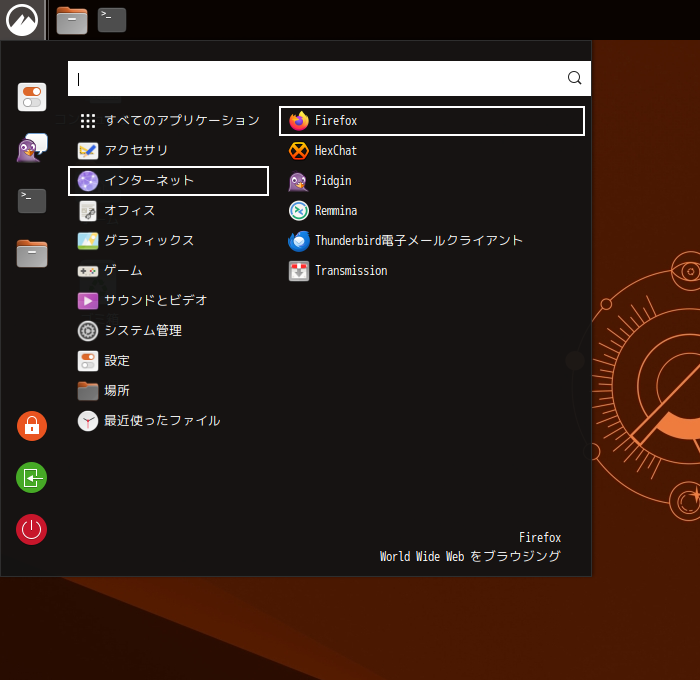
Task: Select the サウンドとビデオ category
Action: tap(168, 300)
